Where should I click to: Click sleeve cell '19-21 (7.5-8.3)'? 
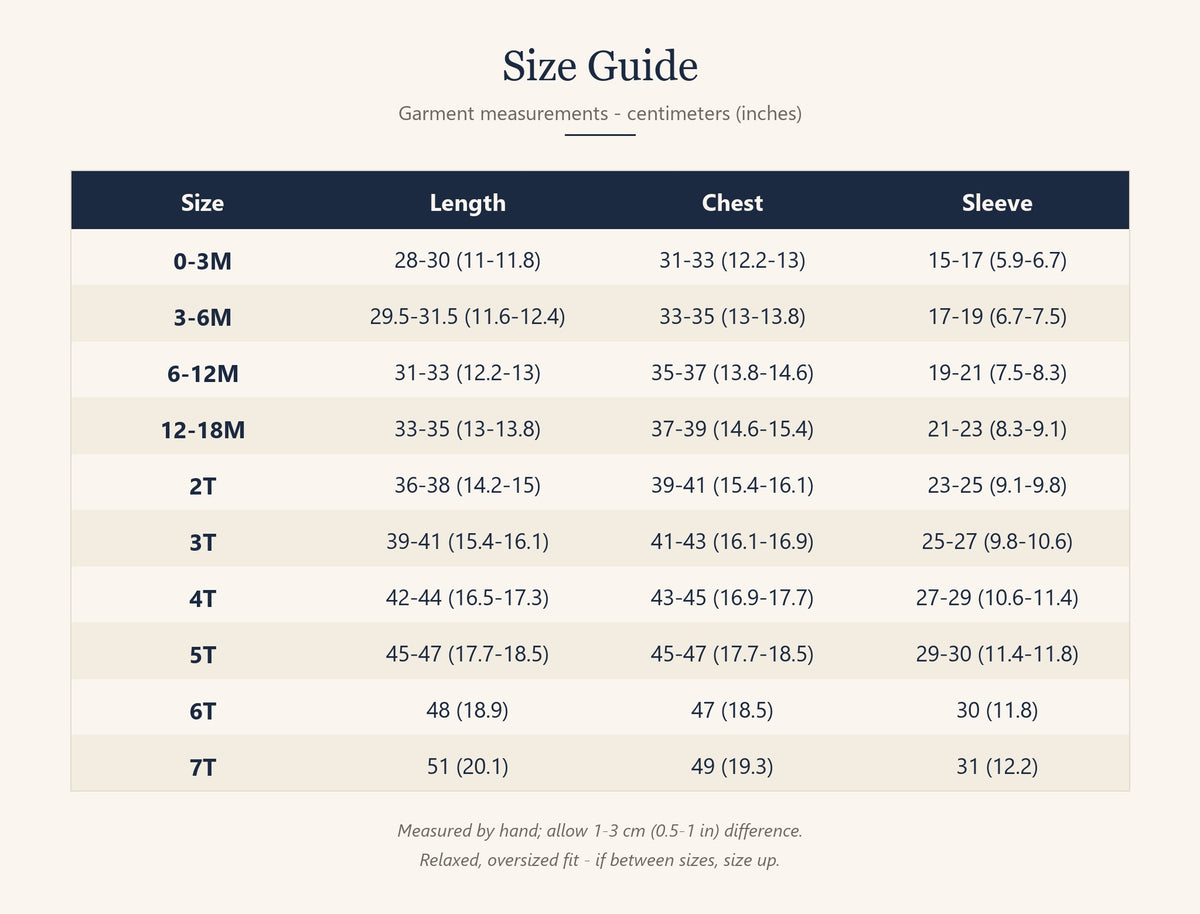997,373
